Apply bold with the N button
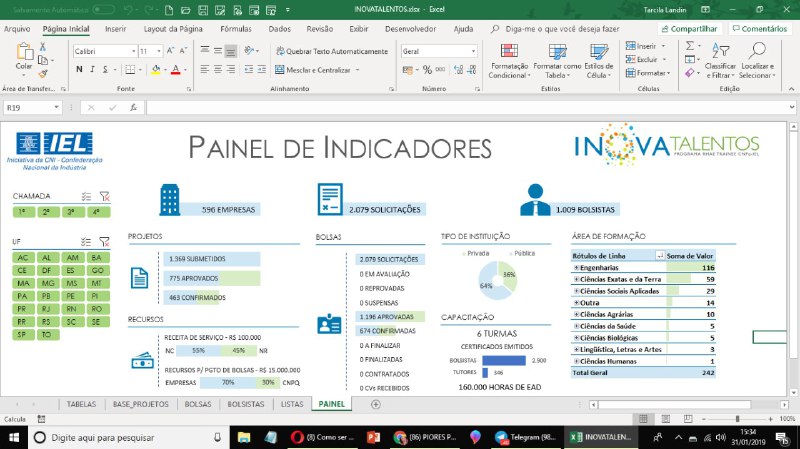Screen dimensions: 800x449 coord(79,69)
